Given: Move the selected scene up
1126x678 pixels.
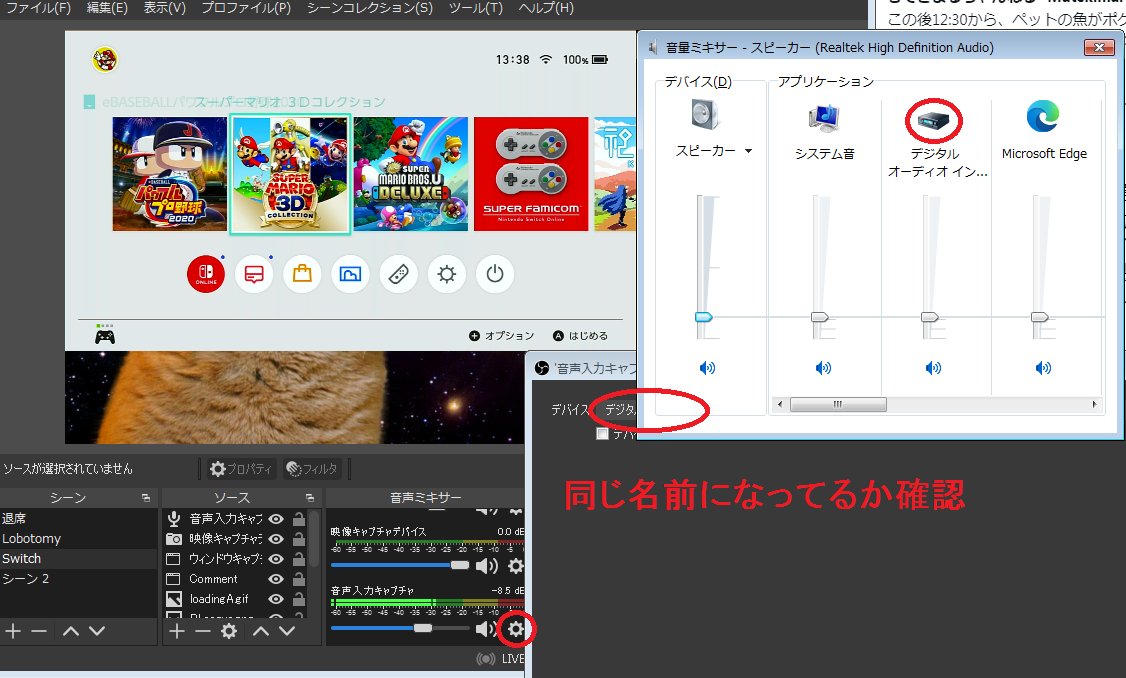Looking at the screenshot, I should point(70,631).
